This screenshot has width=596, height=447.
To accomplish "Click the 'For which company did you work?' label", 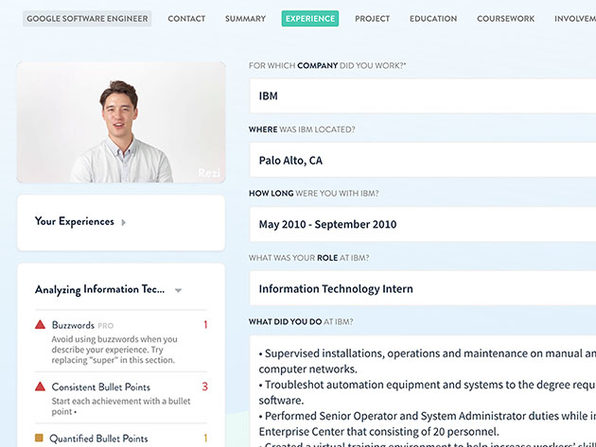I will 327,65.
